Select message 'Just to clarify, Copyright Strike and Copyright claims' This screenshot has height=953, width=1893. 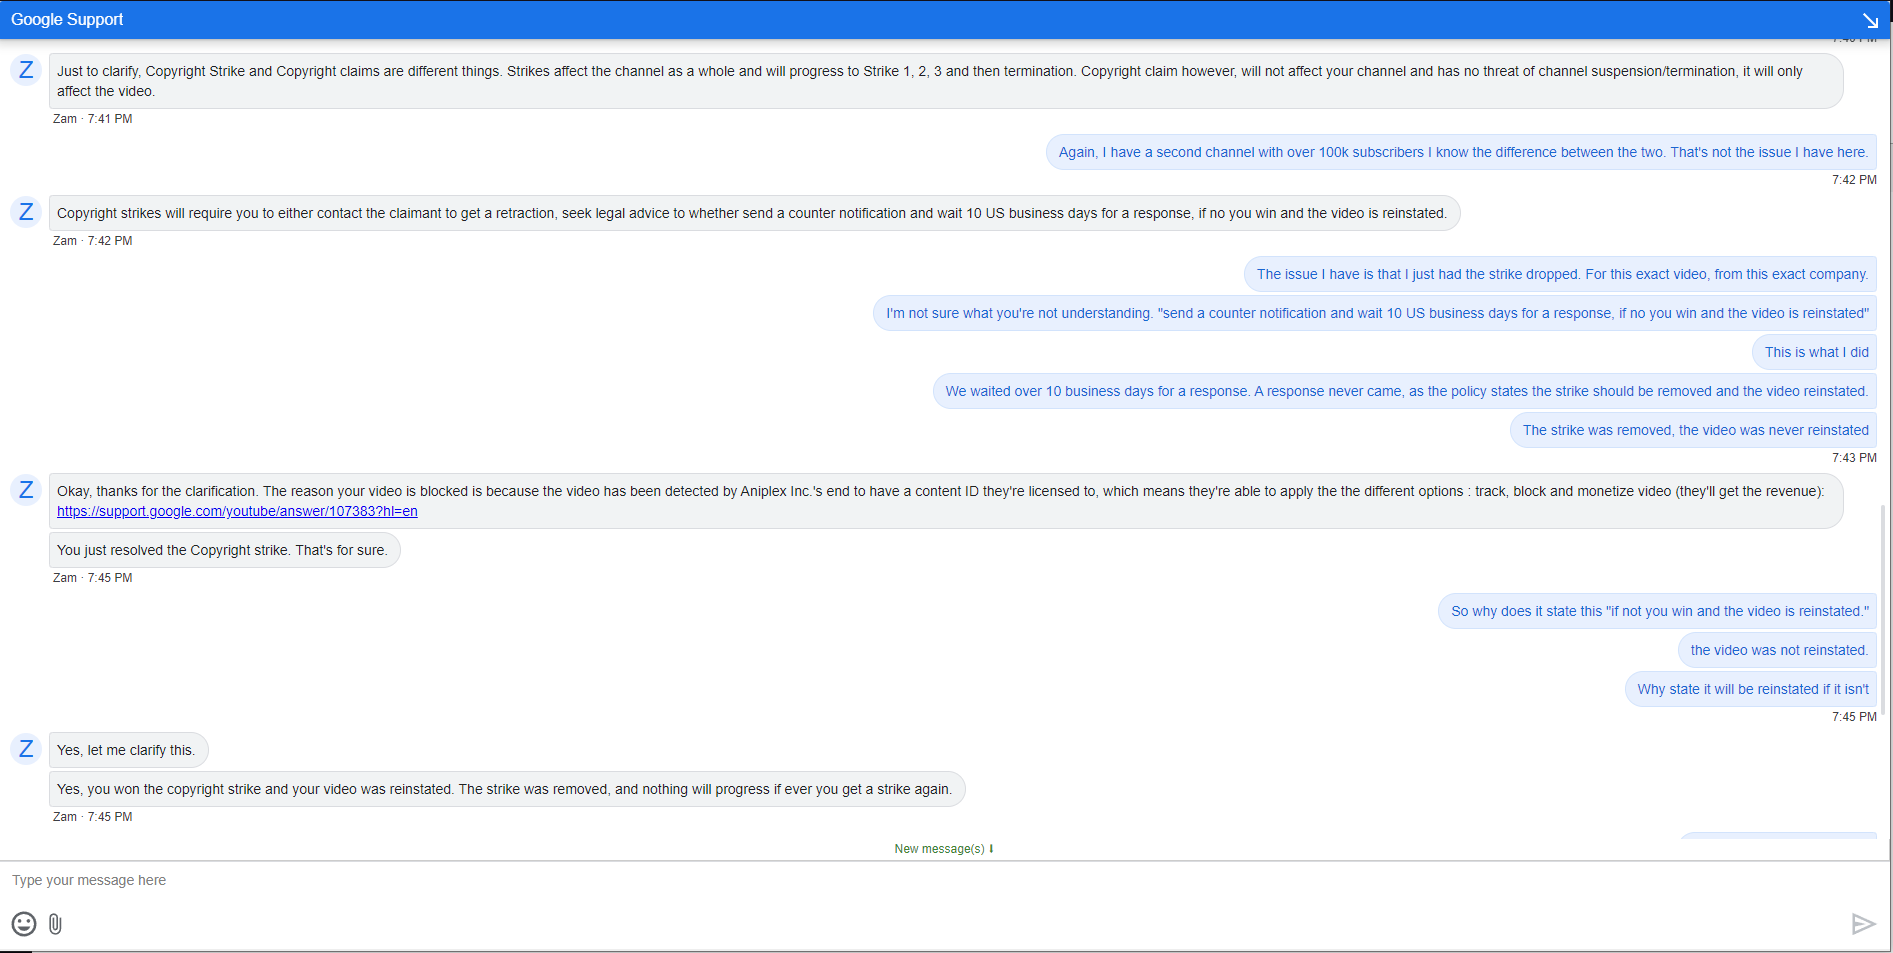click(946, 81)
